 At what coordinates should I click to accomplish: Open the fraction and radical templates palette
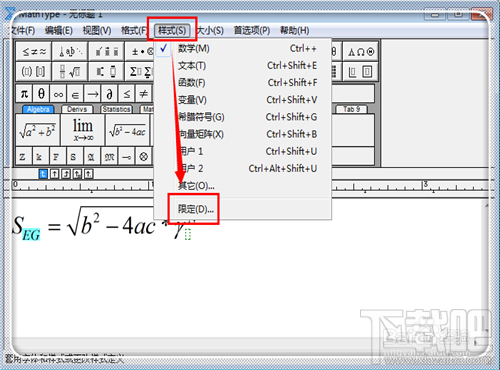(70, 71)
